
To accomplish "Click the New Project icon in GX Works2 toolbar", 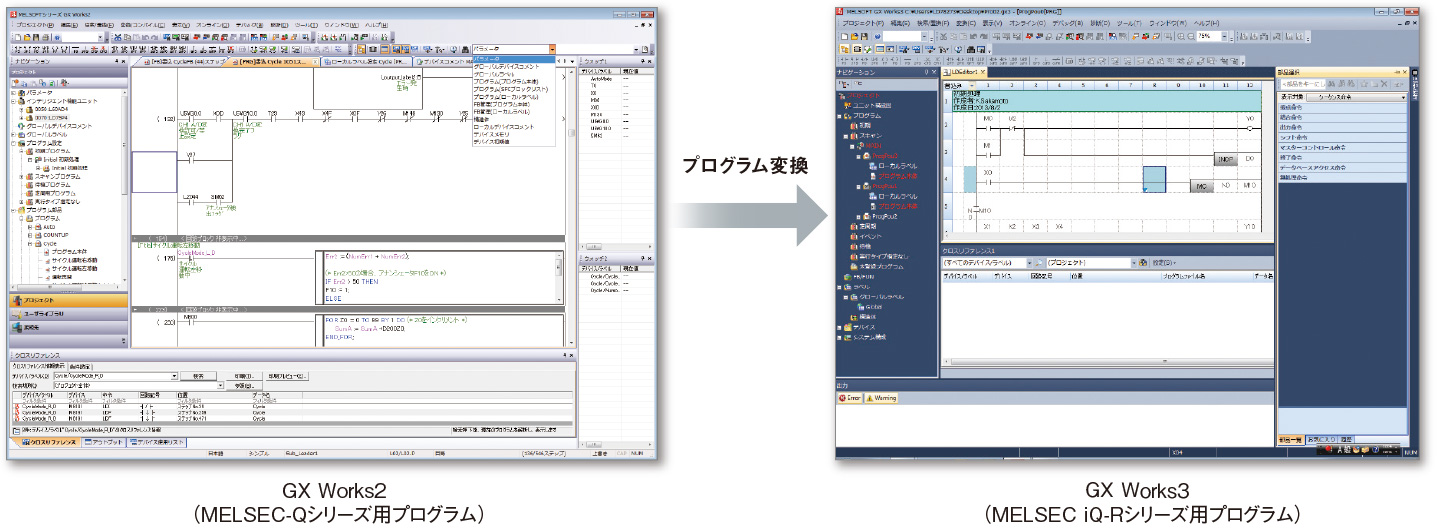I will pyautogui.click(x=16, y=37).
